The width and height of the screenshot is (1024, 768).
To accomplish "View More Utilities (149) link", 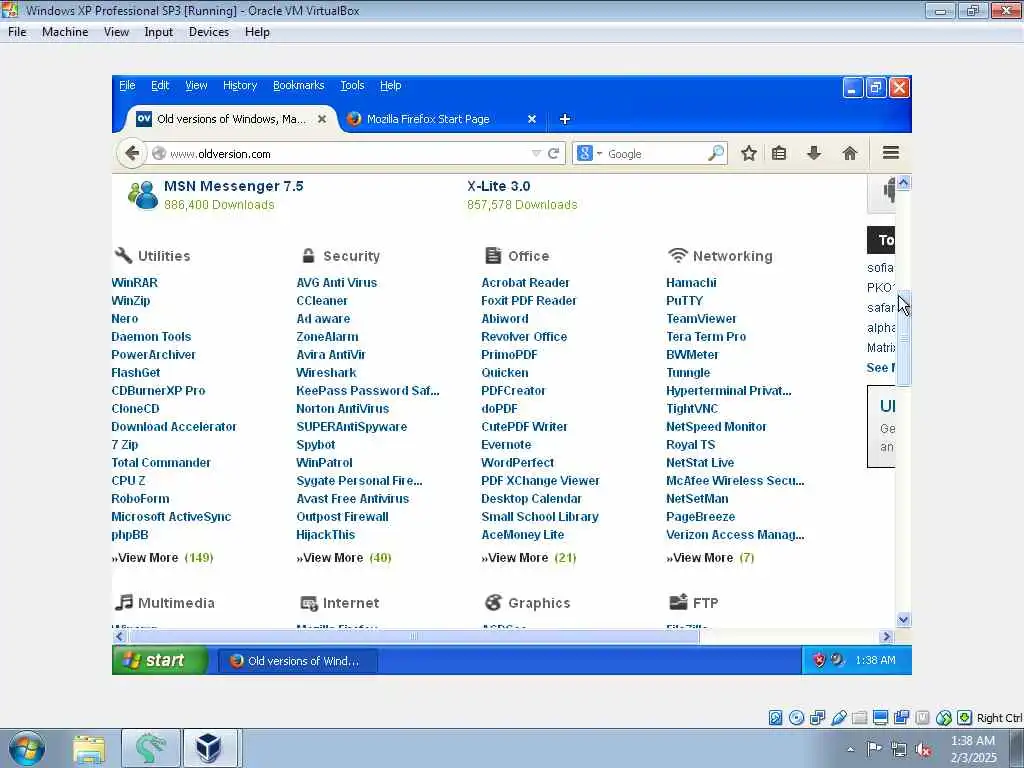I will tap(163, 558).
